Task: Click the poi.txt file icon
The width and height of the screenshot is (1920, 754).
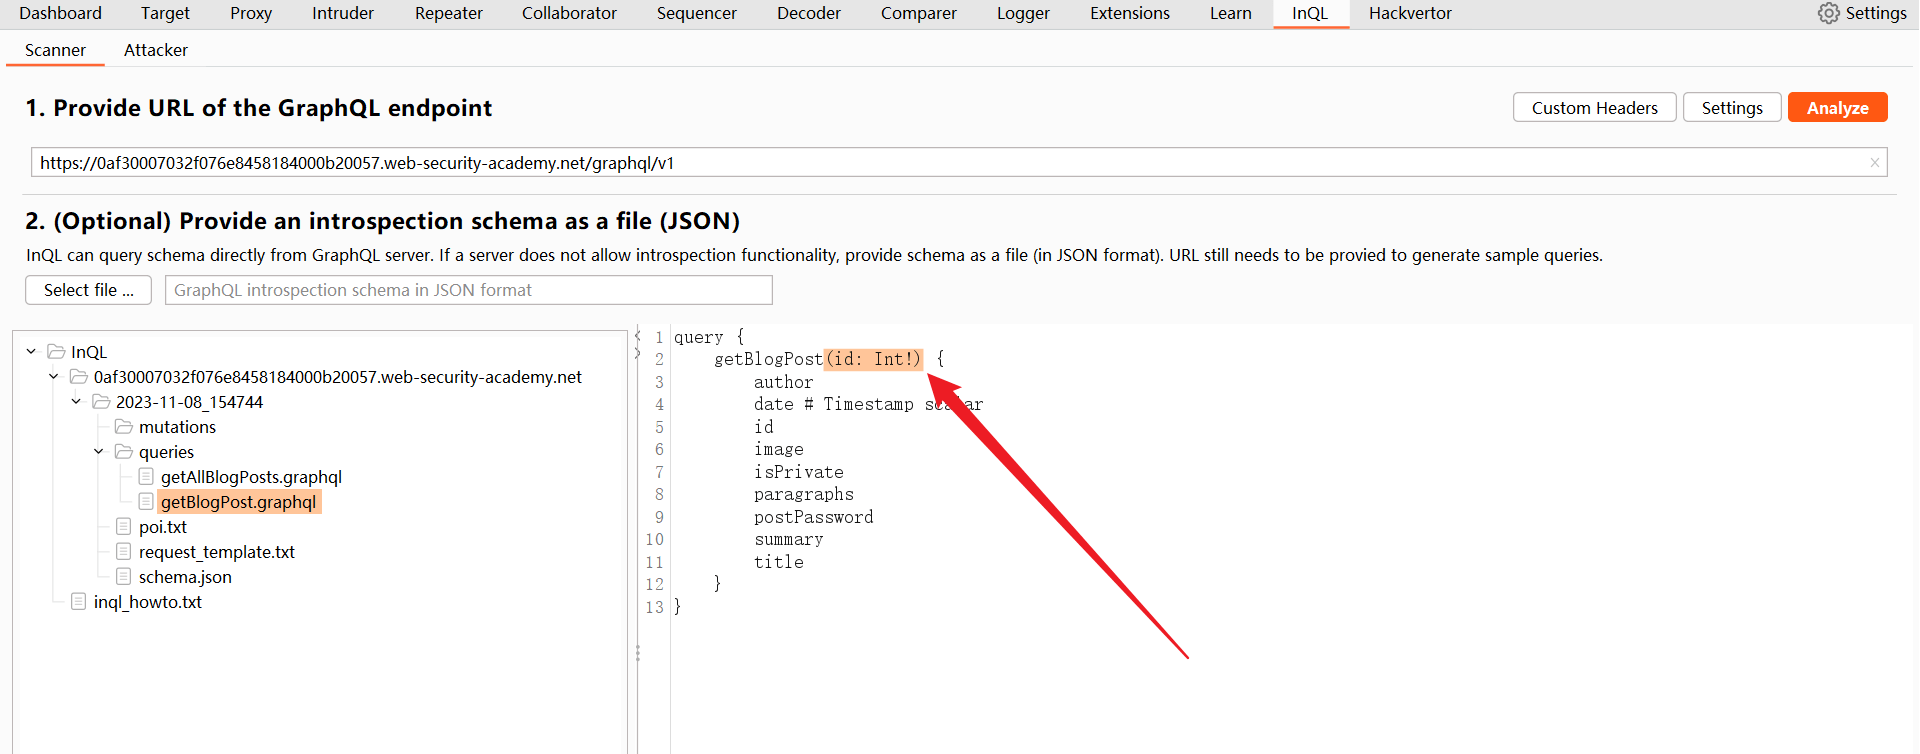Action: [124, 527]
